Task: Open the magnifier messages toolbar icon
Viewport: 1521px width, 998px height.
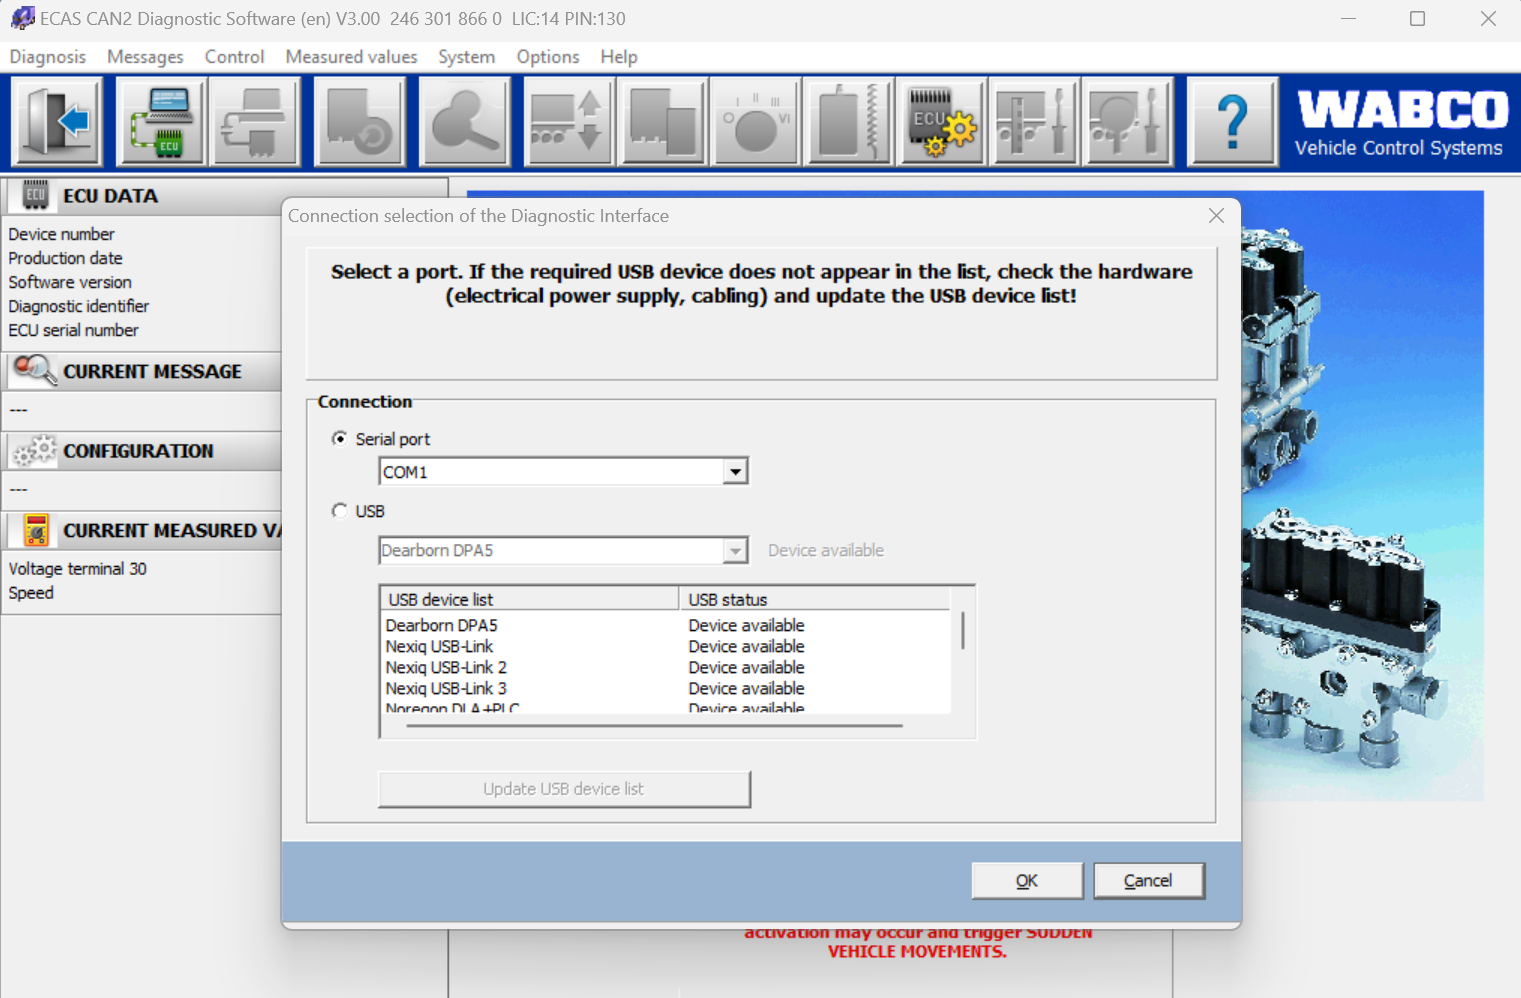Action: [465, 122]
